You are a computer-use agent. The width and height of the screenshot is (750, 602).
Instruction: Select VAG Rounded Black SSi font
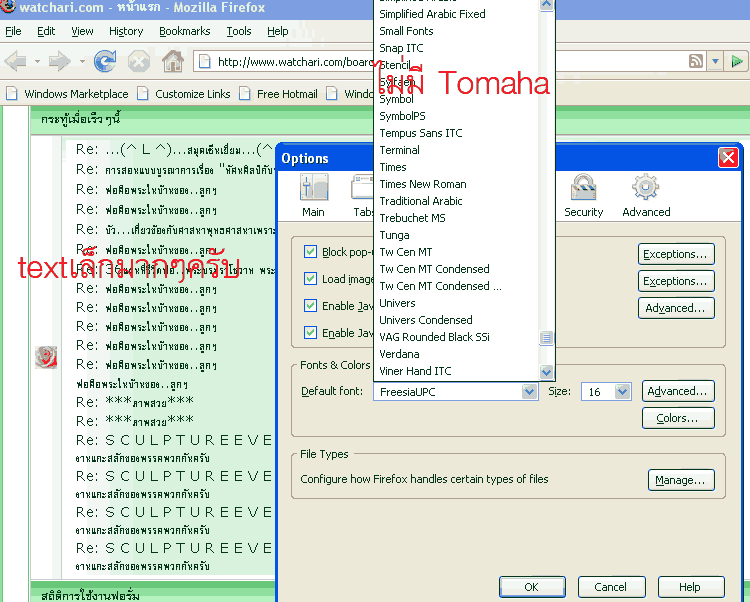434,337
